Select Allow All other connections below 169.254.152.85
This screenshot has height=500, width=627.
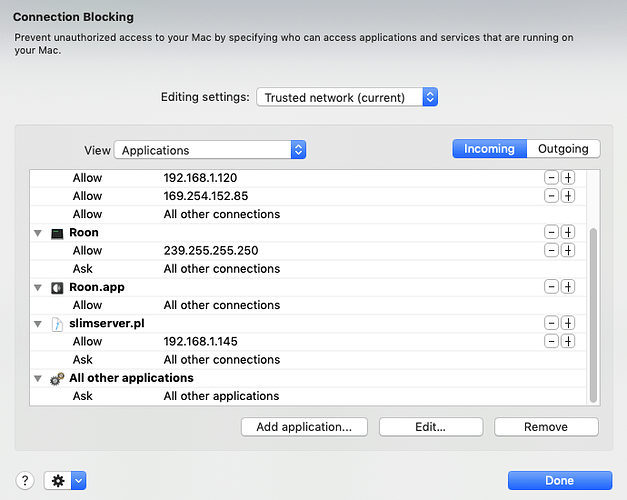(x=308, y=214)
